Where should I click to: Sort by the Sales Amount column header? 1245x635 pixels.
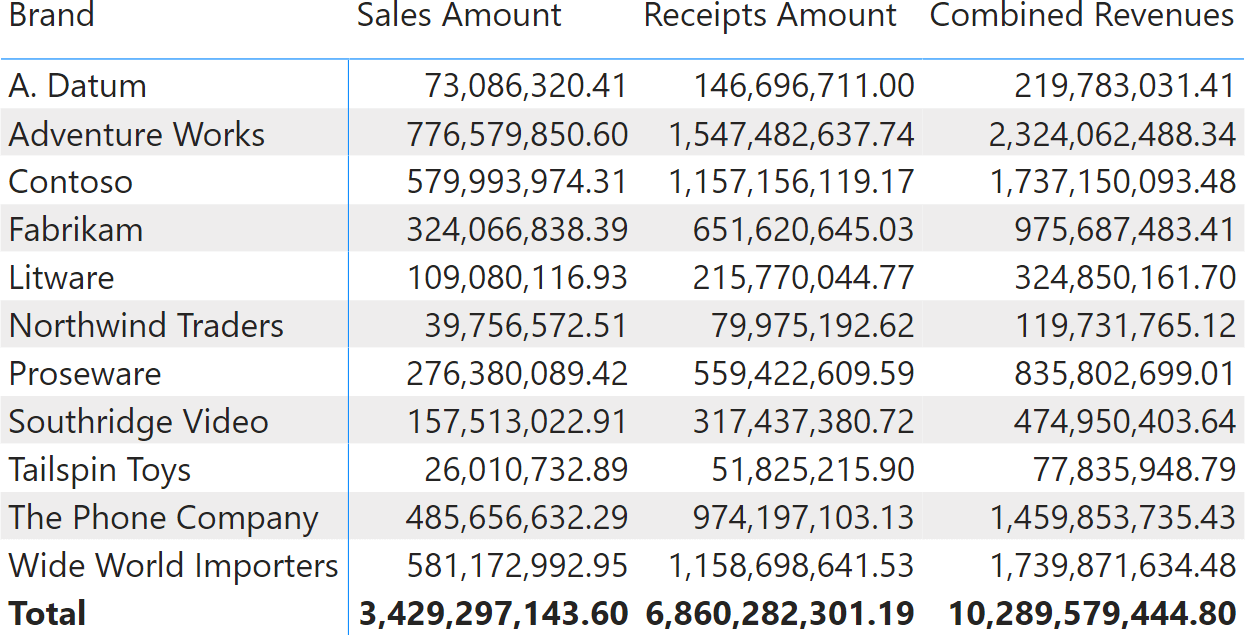459,15
